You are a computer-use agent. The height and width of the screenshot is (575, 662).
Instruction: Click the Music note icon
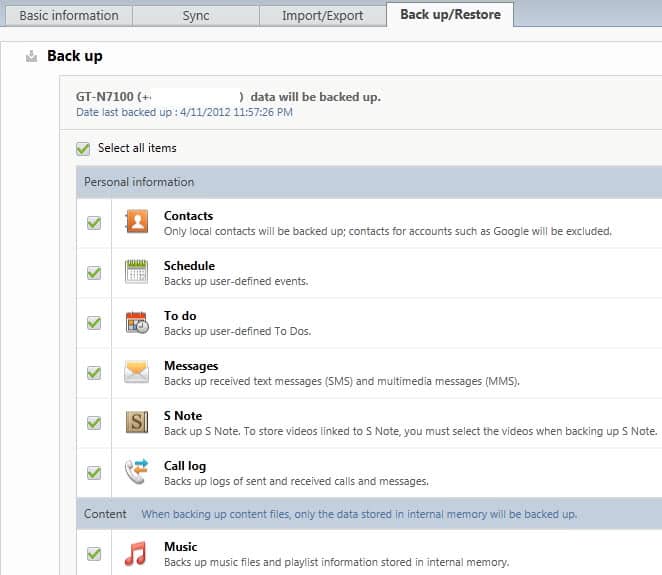137,553
